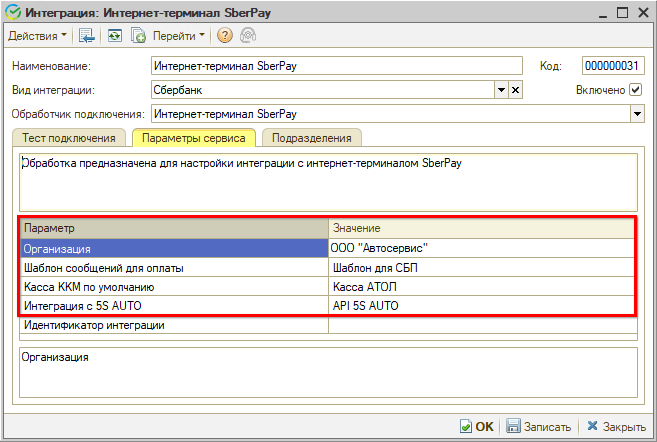Click the empty Идентификатор интеграции value cell

click(x=483, y=325)
